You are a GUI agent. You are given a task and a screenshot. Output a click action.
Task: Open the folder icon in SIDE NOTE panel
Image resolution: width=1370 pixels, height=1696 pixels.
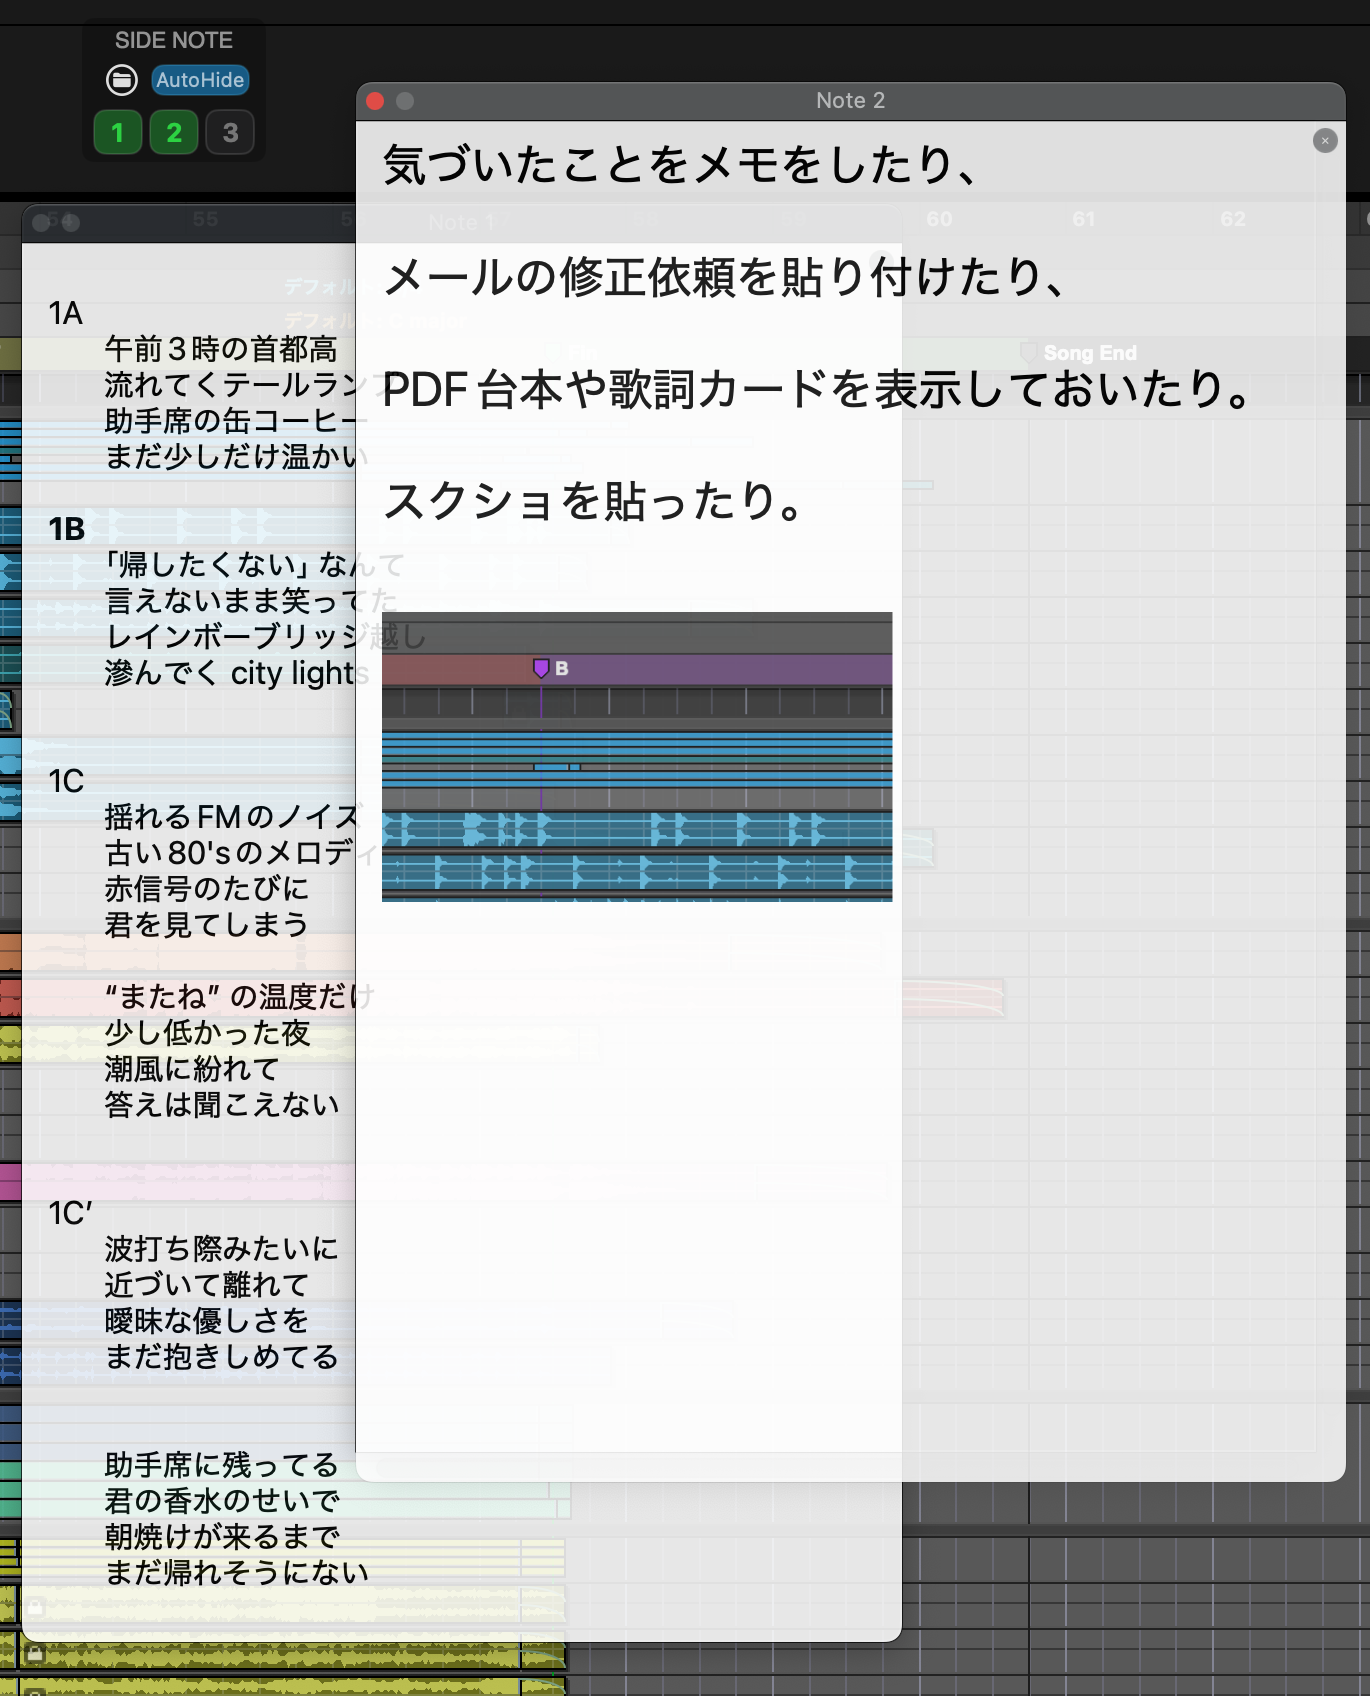pyautogui.click(x=122, y=80)
